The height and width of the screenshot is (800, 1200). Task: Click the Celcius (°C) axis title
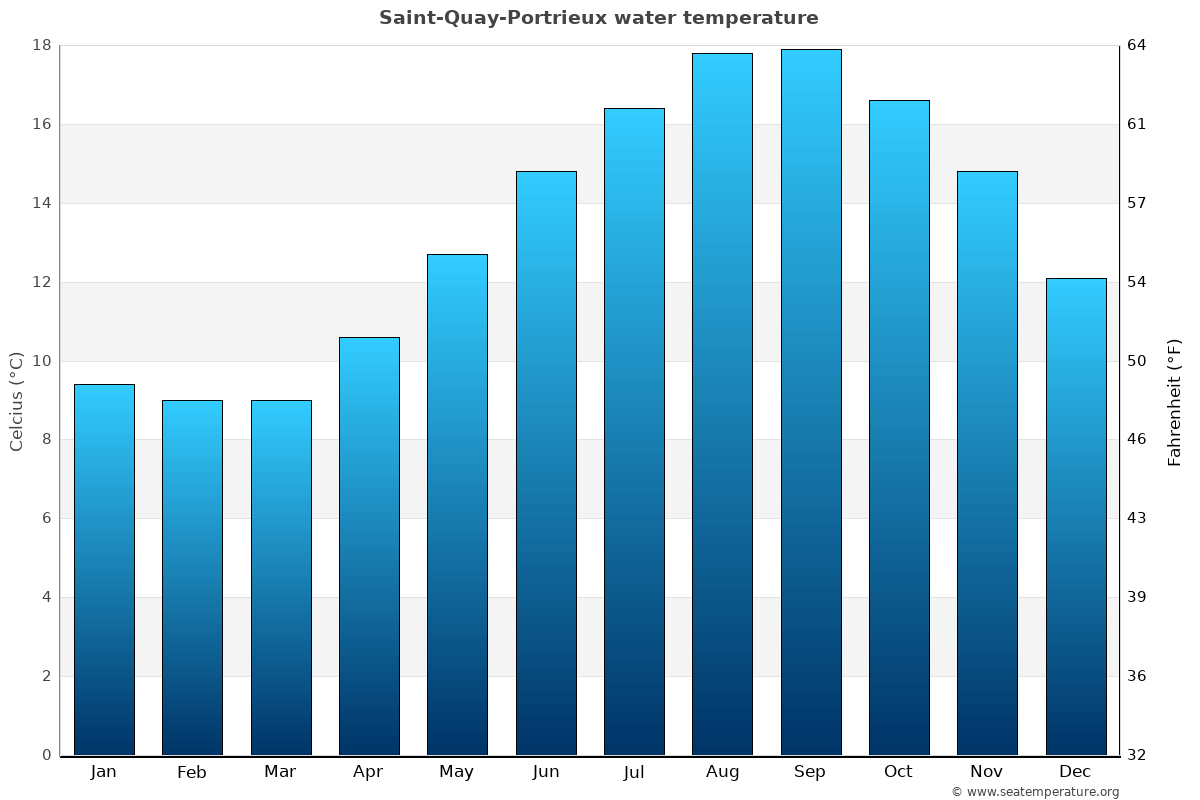pyautogui.click(x=16, y=401)
